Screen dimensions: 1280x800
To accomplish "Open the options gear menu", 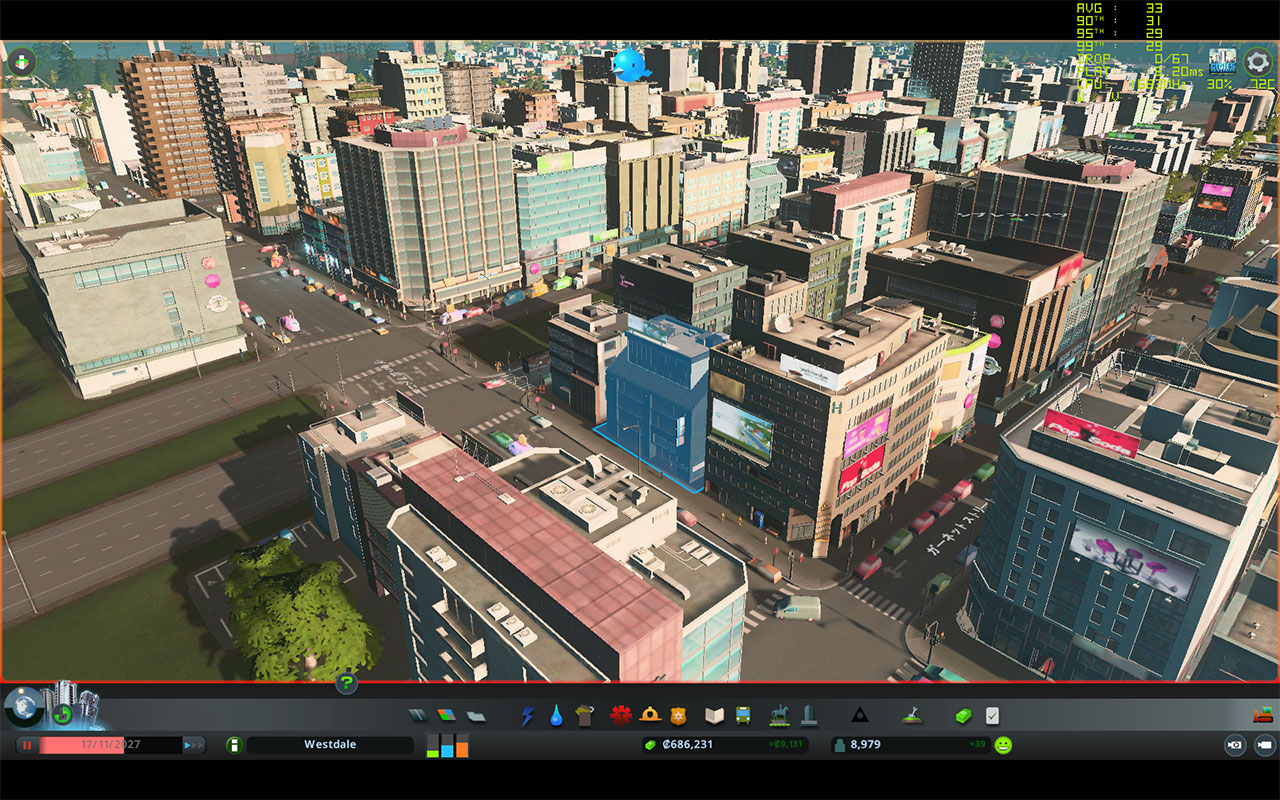I will pos(1257,60).
